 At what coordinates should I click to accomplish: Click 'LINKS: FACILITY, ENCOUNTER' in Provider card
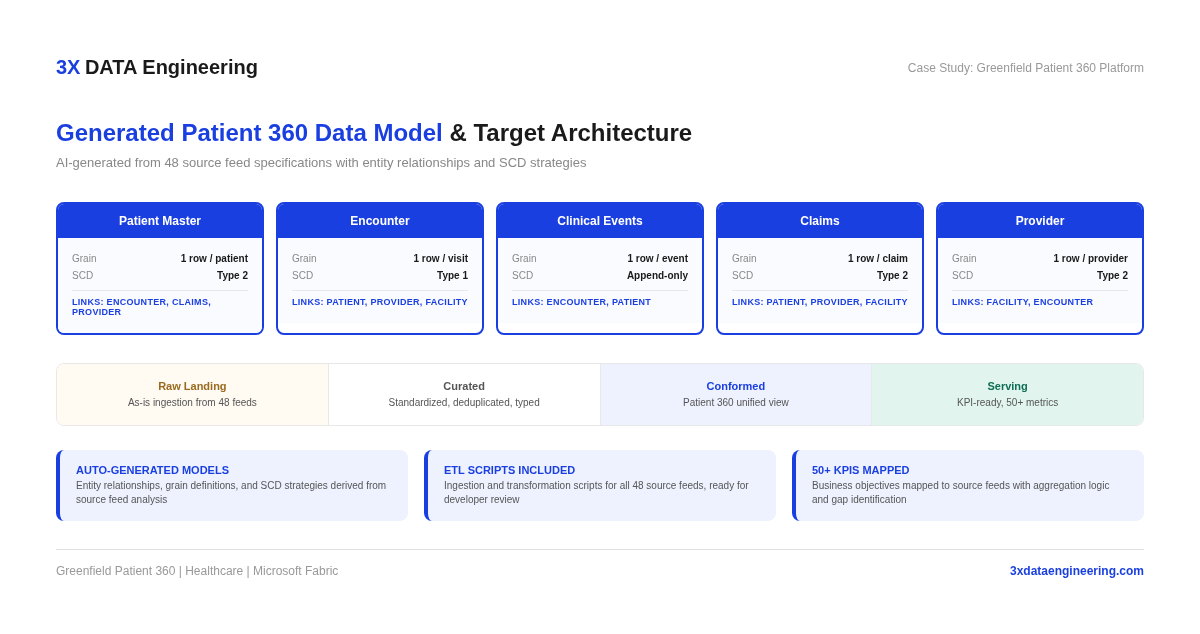[x=1022, y=302]
